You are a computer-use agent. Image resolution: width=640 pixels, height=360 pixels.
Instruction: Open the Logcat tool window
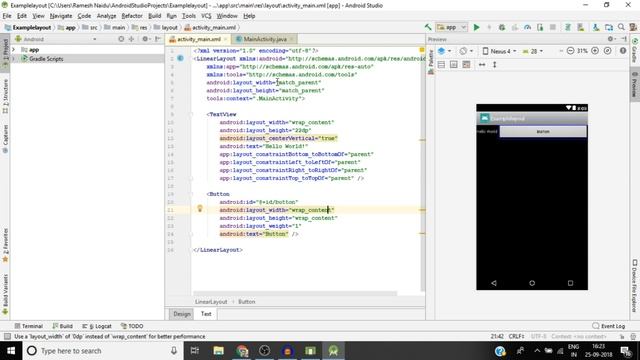click(x=97, y=326)
